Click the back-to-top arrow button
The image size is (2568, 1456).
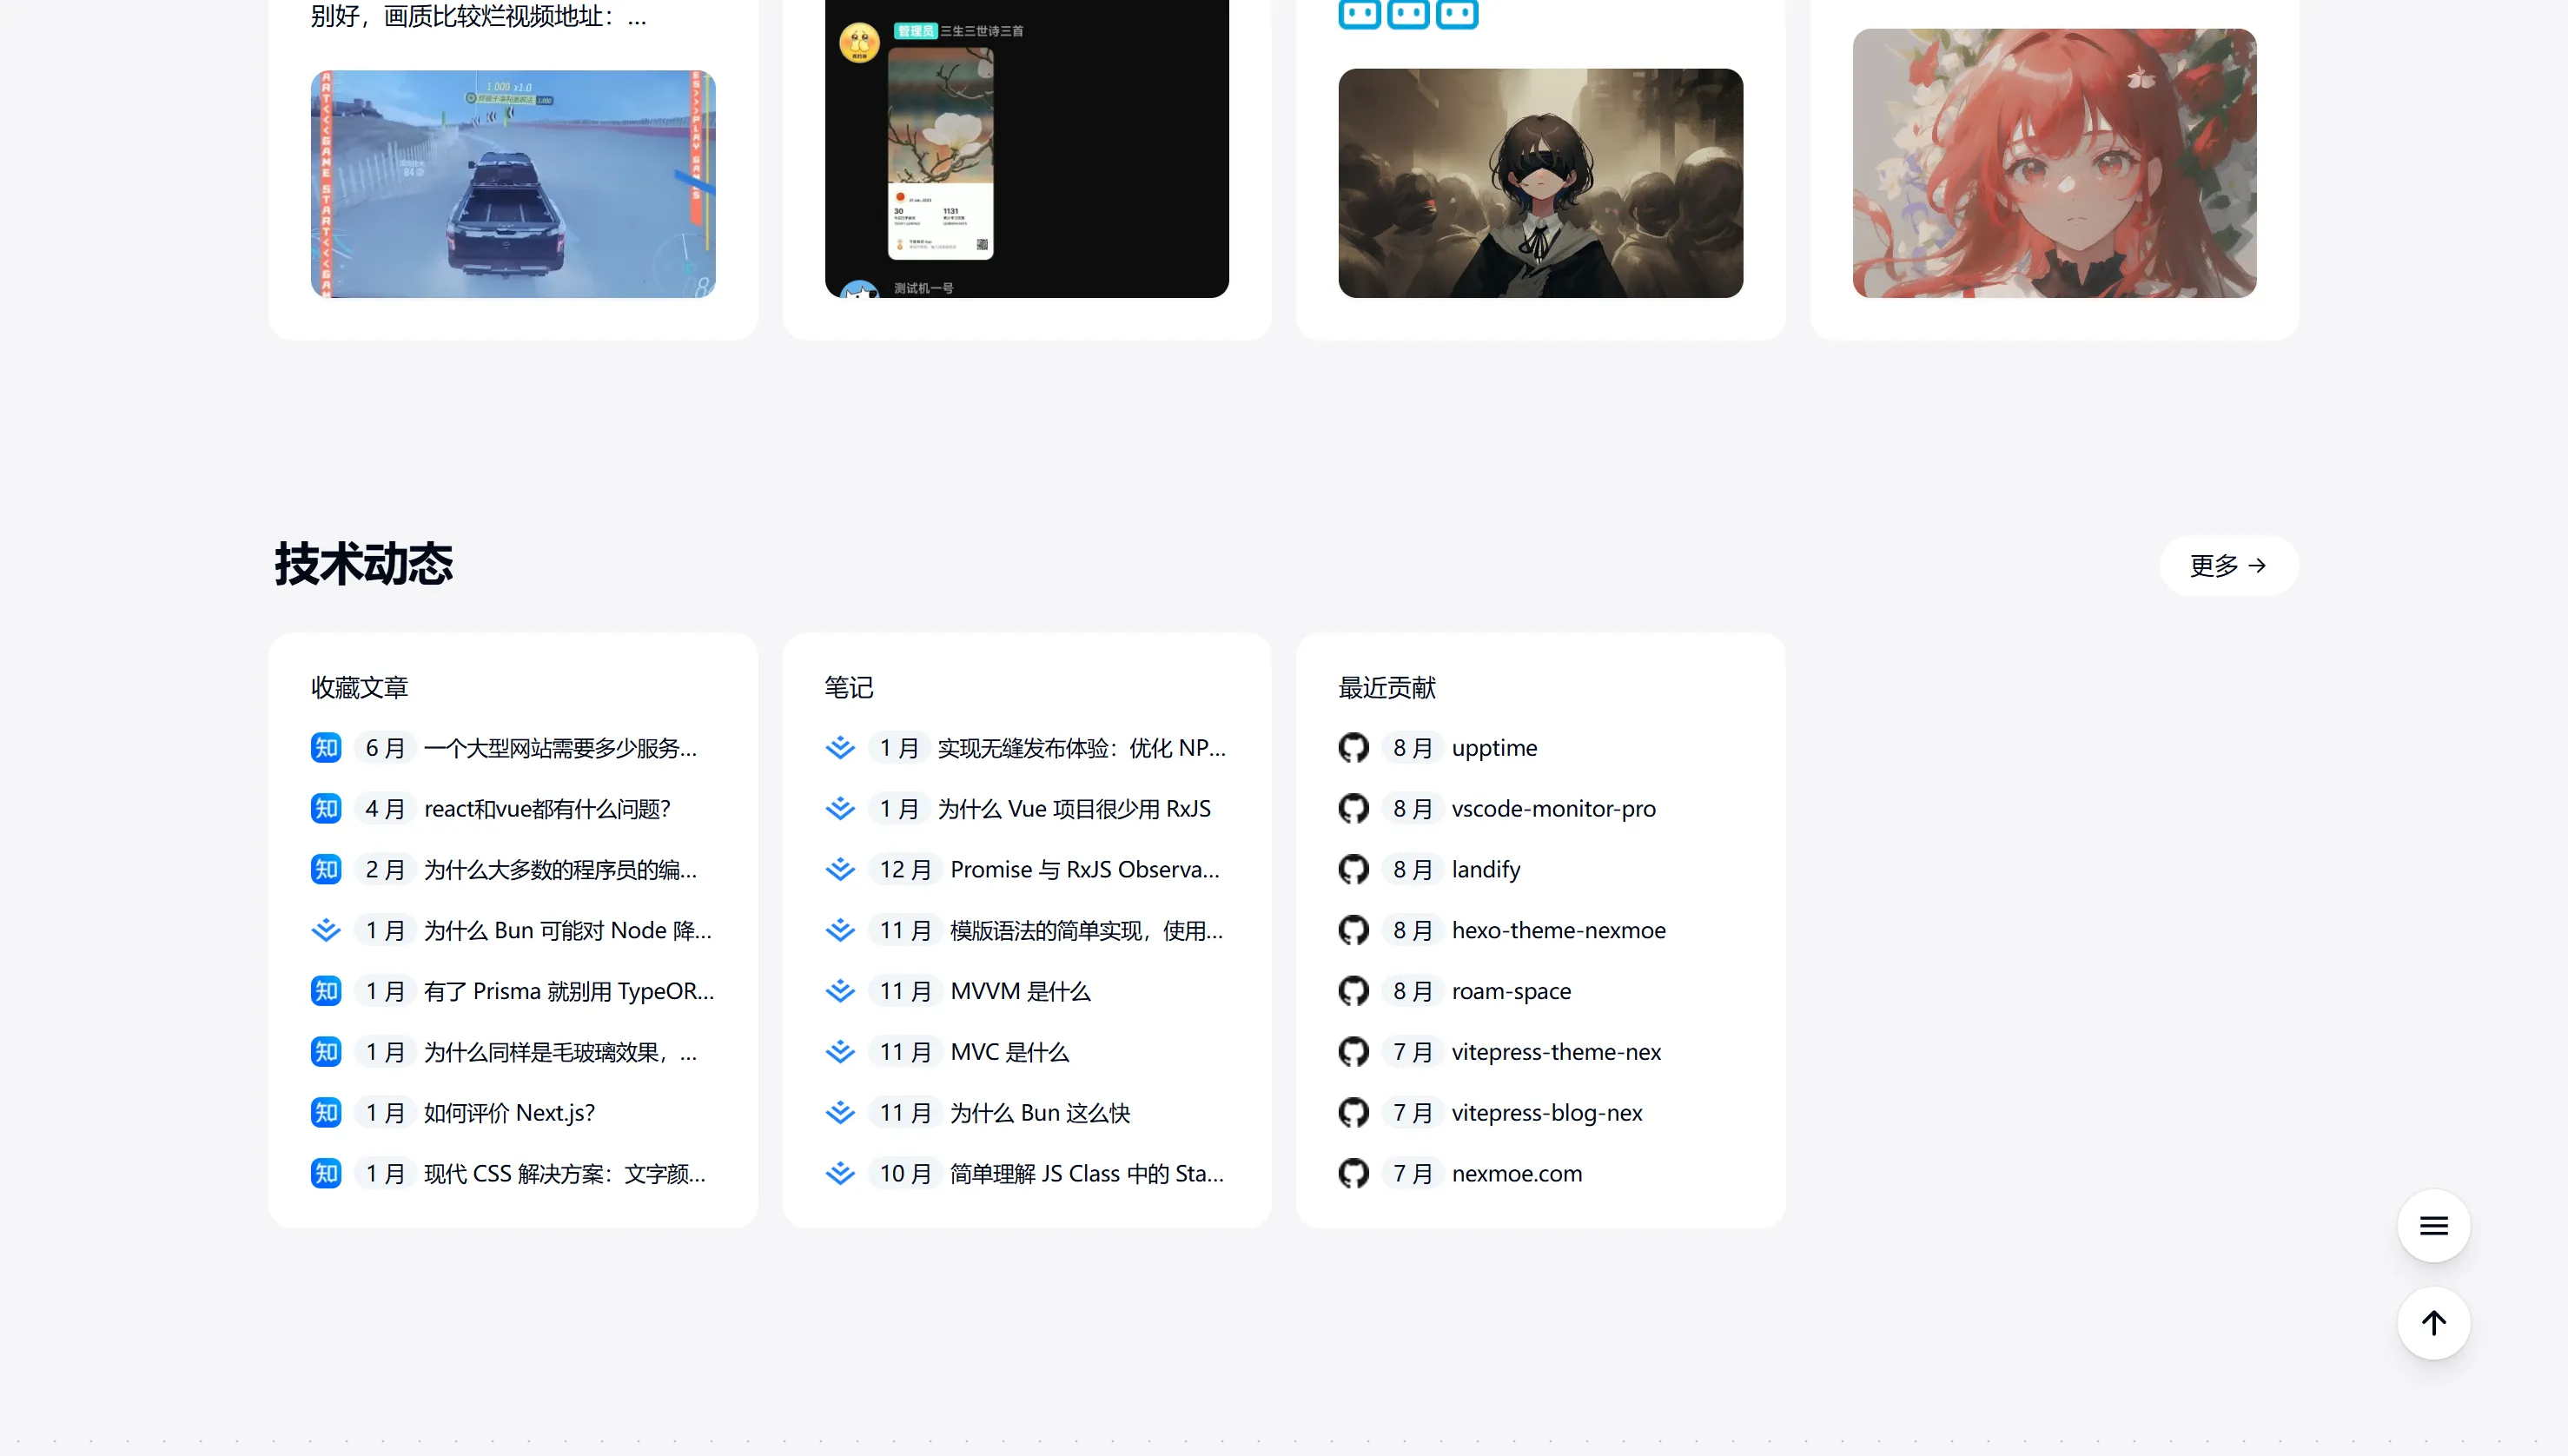[2434, 1323]
